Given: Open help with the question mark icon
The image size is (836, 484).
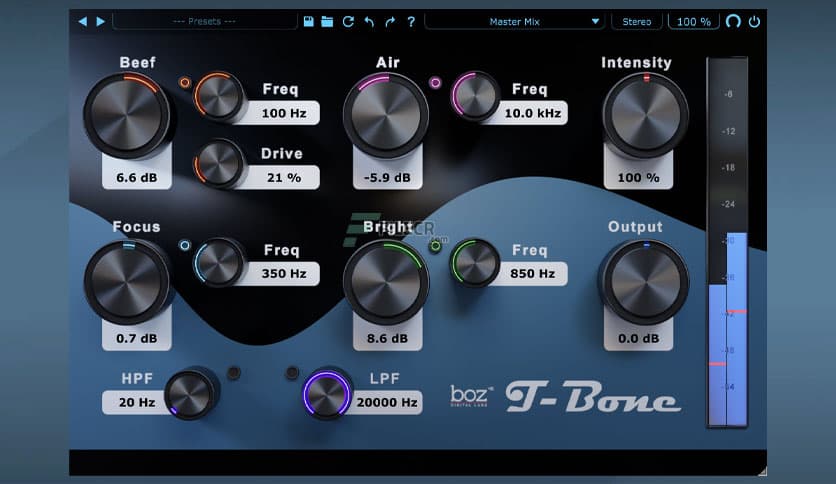Looking at the screenshot, I should [411, 21].
